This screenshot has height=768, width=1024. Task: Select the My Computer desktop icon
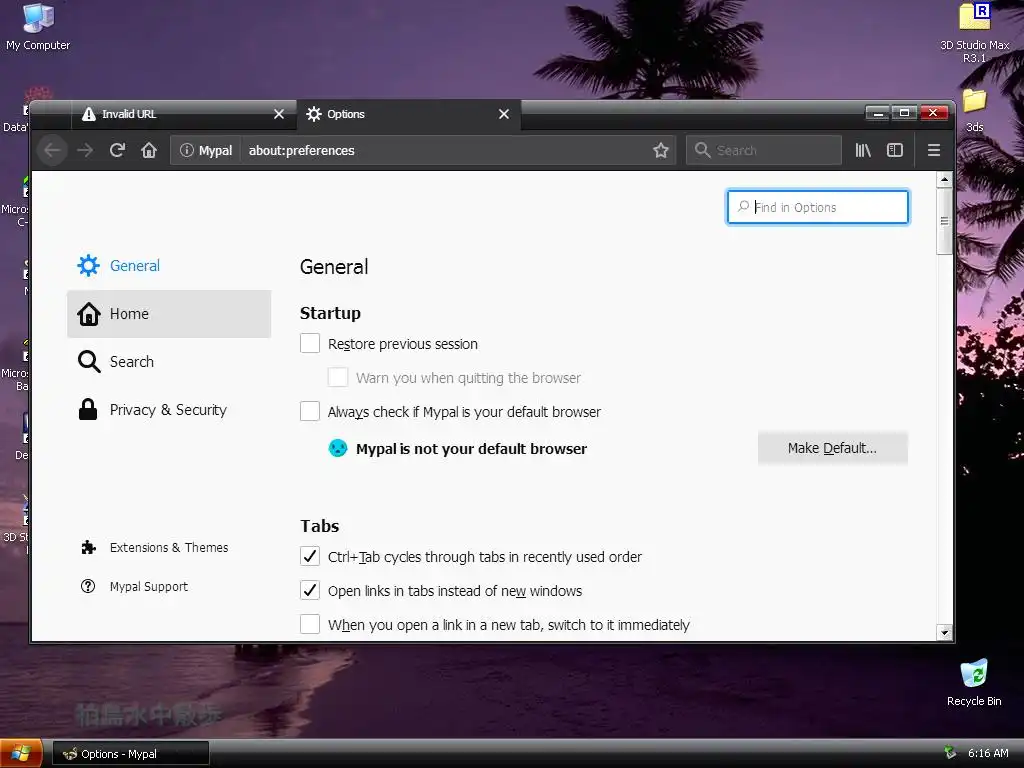tap(38, 27)
